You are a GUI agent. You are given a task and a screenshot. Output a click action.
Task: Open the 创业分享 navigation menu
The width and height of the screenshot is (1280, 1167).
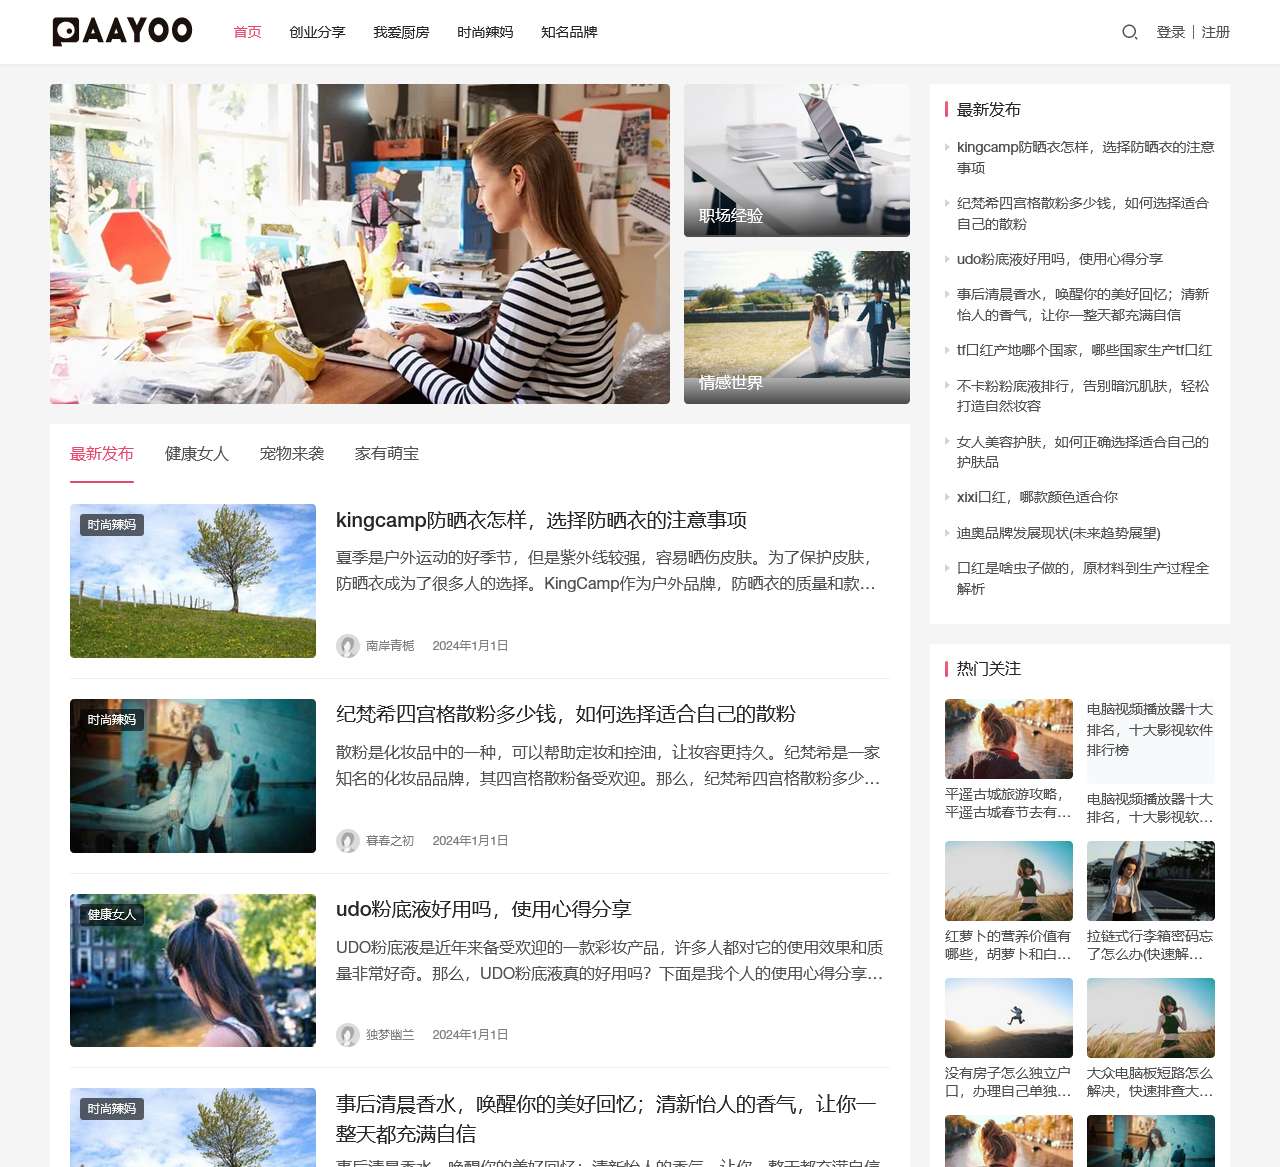pyautogui.click(x=316, y=32)
